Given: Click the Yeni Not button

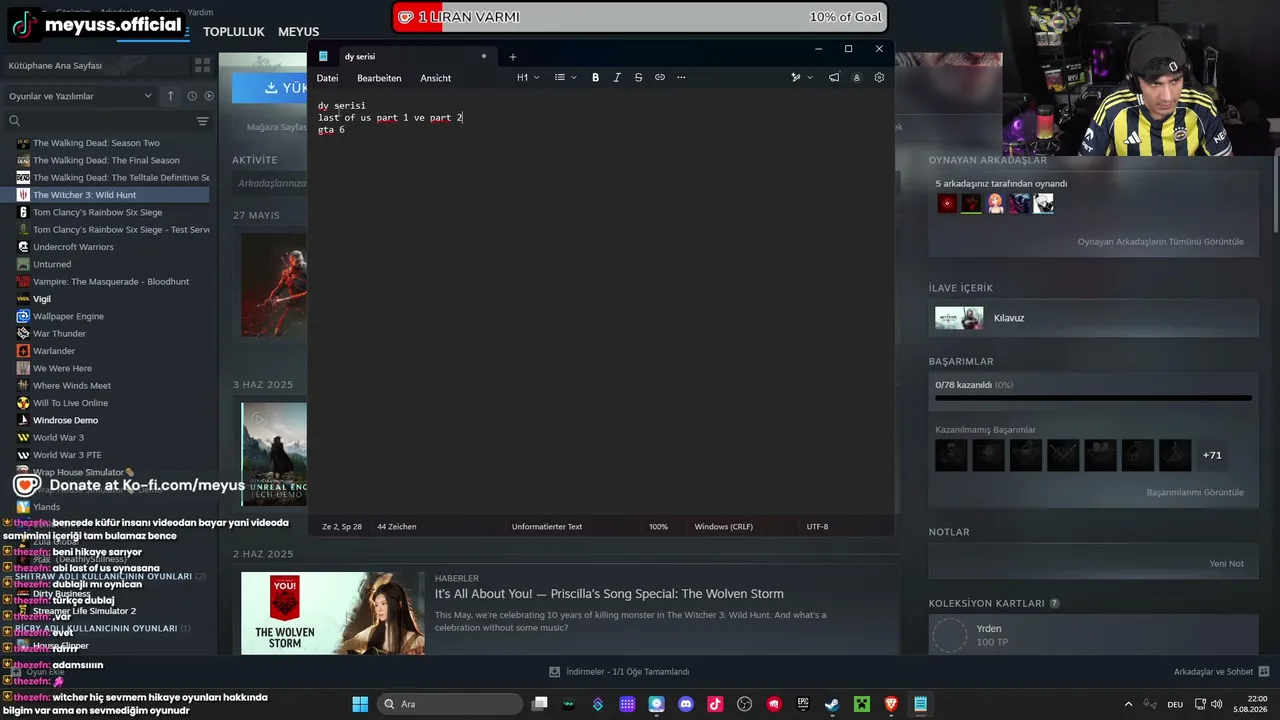Looking at the screenshot, I should 1227,564.
